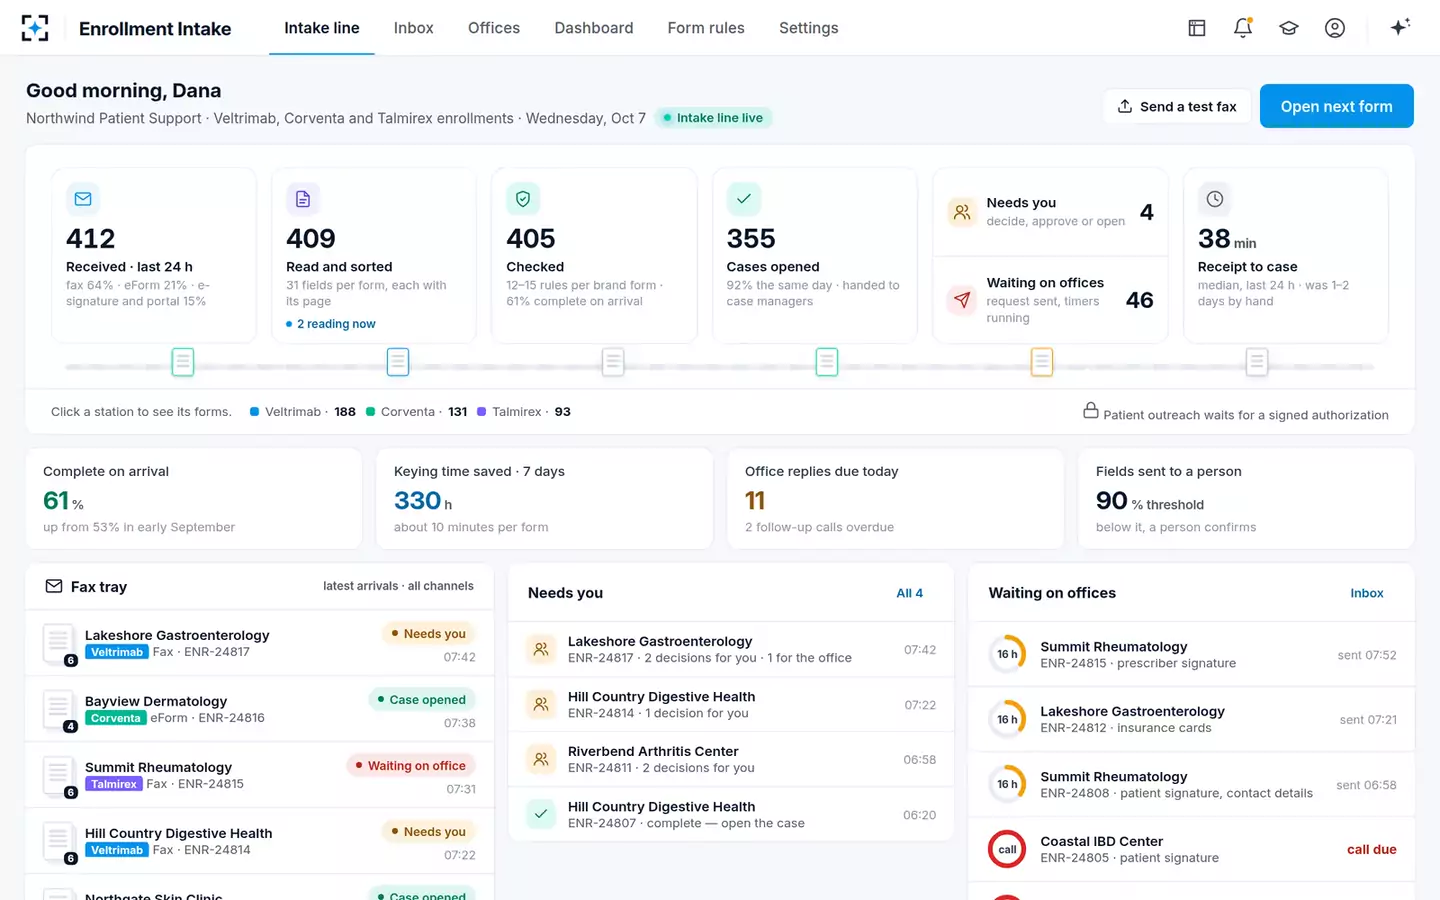Click the document icon on Read and sorted card
The height and width of the screenshot is (900, 1440).
[x=303, y=199]
